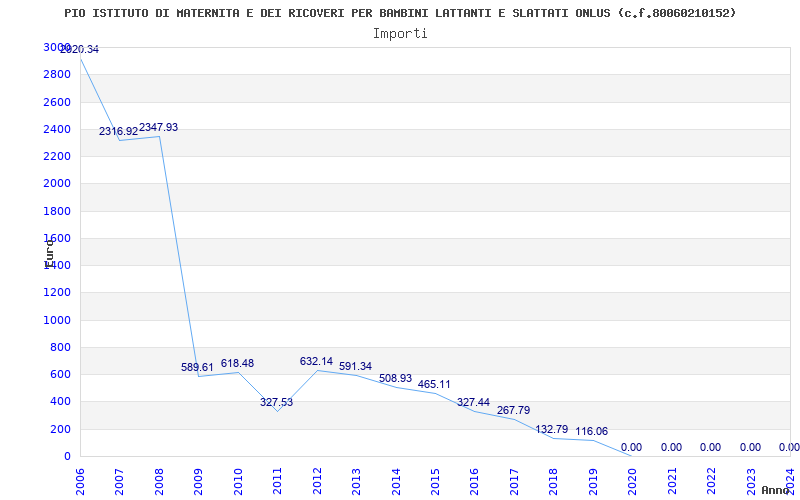The width and height of the screenshot is (800, 500).
Task: Click year 2009 on the x-axis
Action: coord(198,479)
